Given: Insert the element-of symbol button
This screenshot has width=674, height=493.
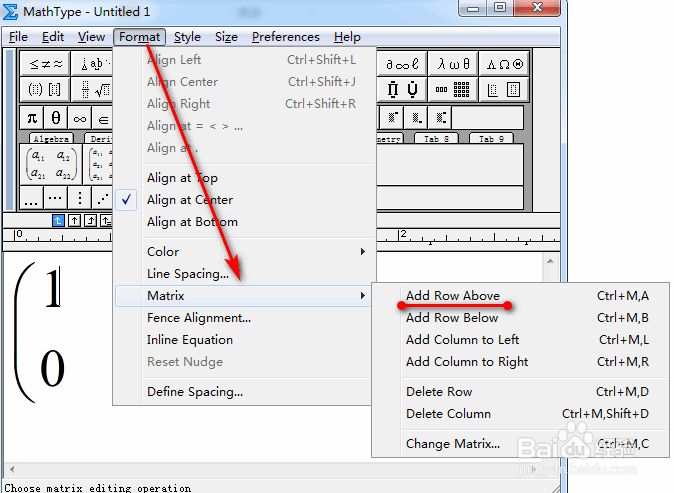Looking at the screenshot, I should click(102, 118).
